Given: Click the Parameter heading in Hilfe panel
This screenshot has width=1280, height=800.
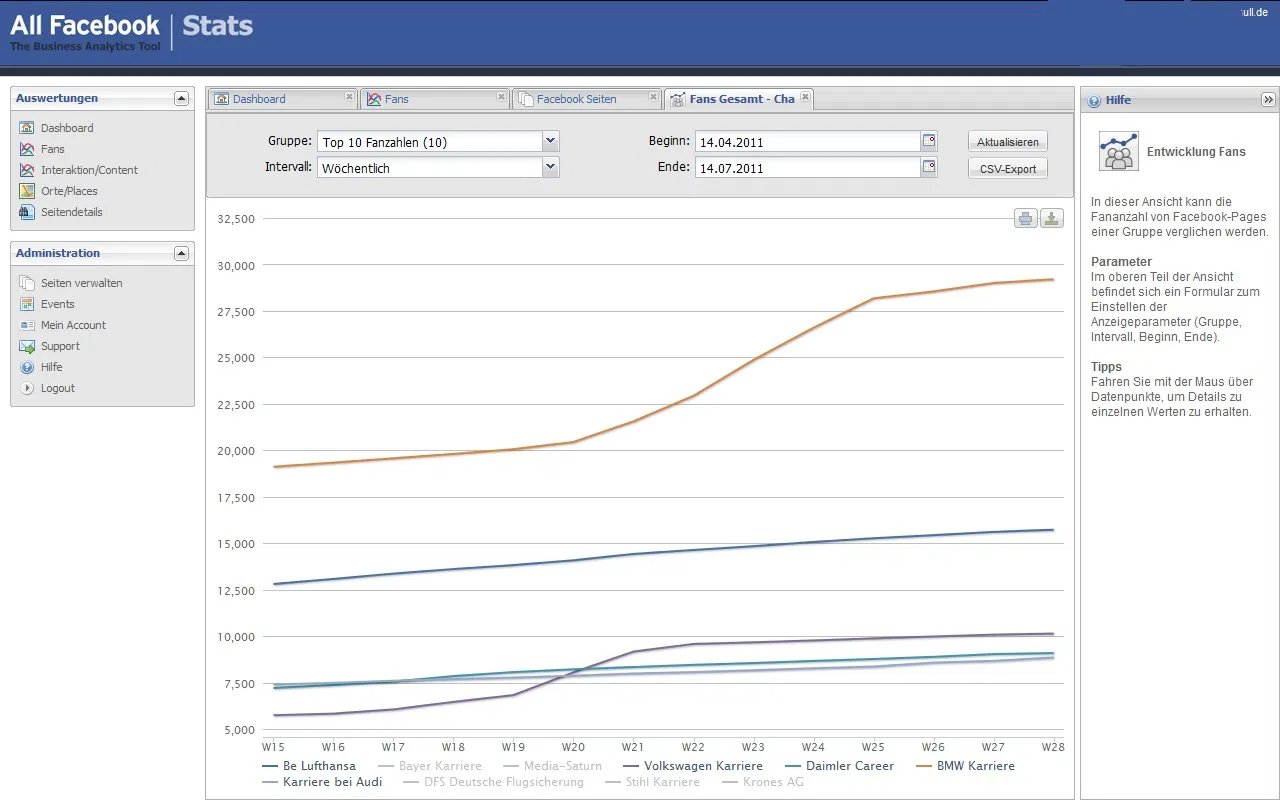Looking at the screenshot, I should (x=1121, y=262).
